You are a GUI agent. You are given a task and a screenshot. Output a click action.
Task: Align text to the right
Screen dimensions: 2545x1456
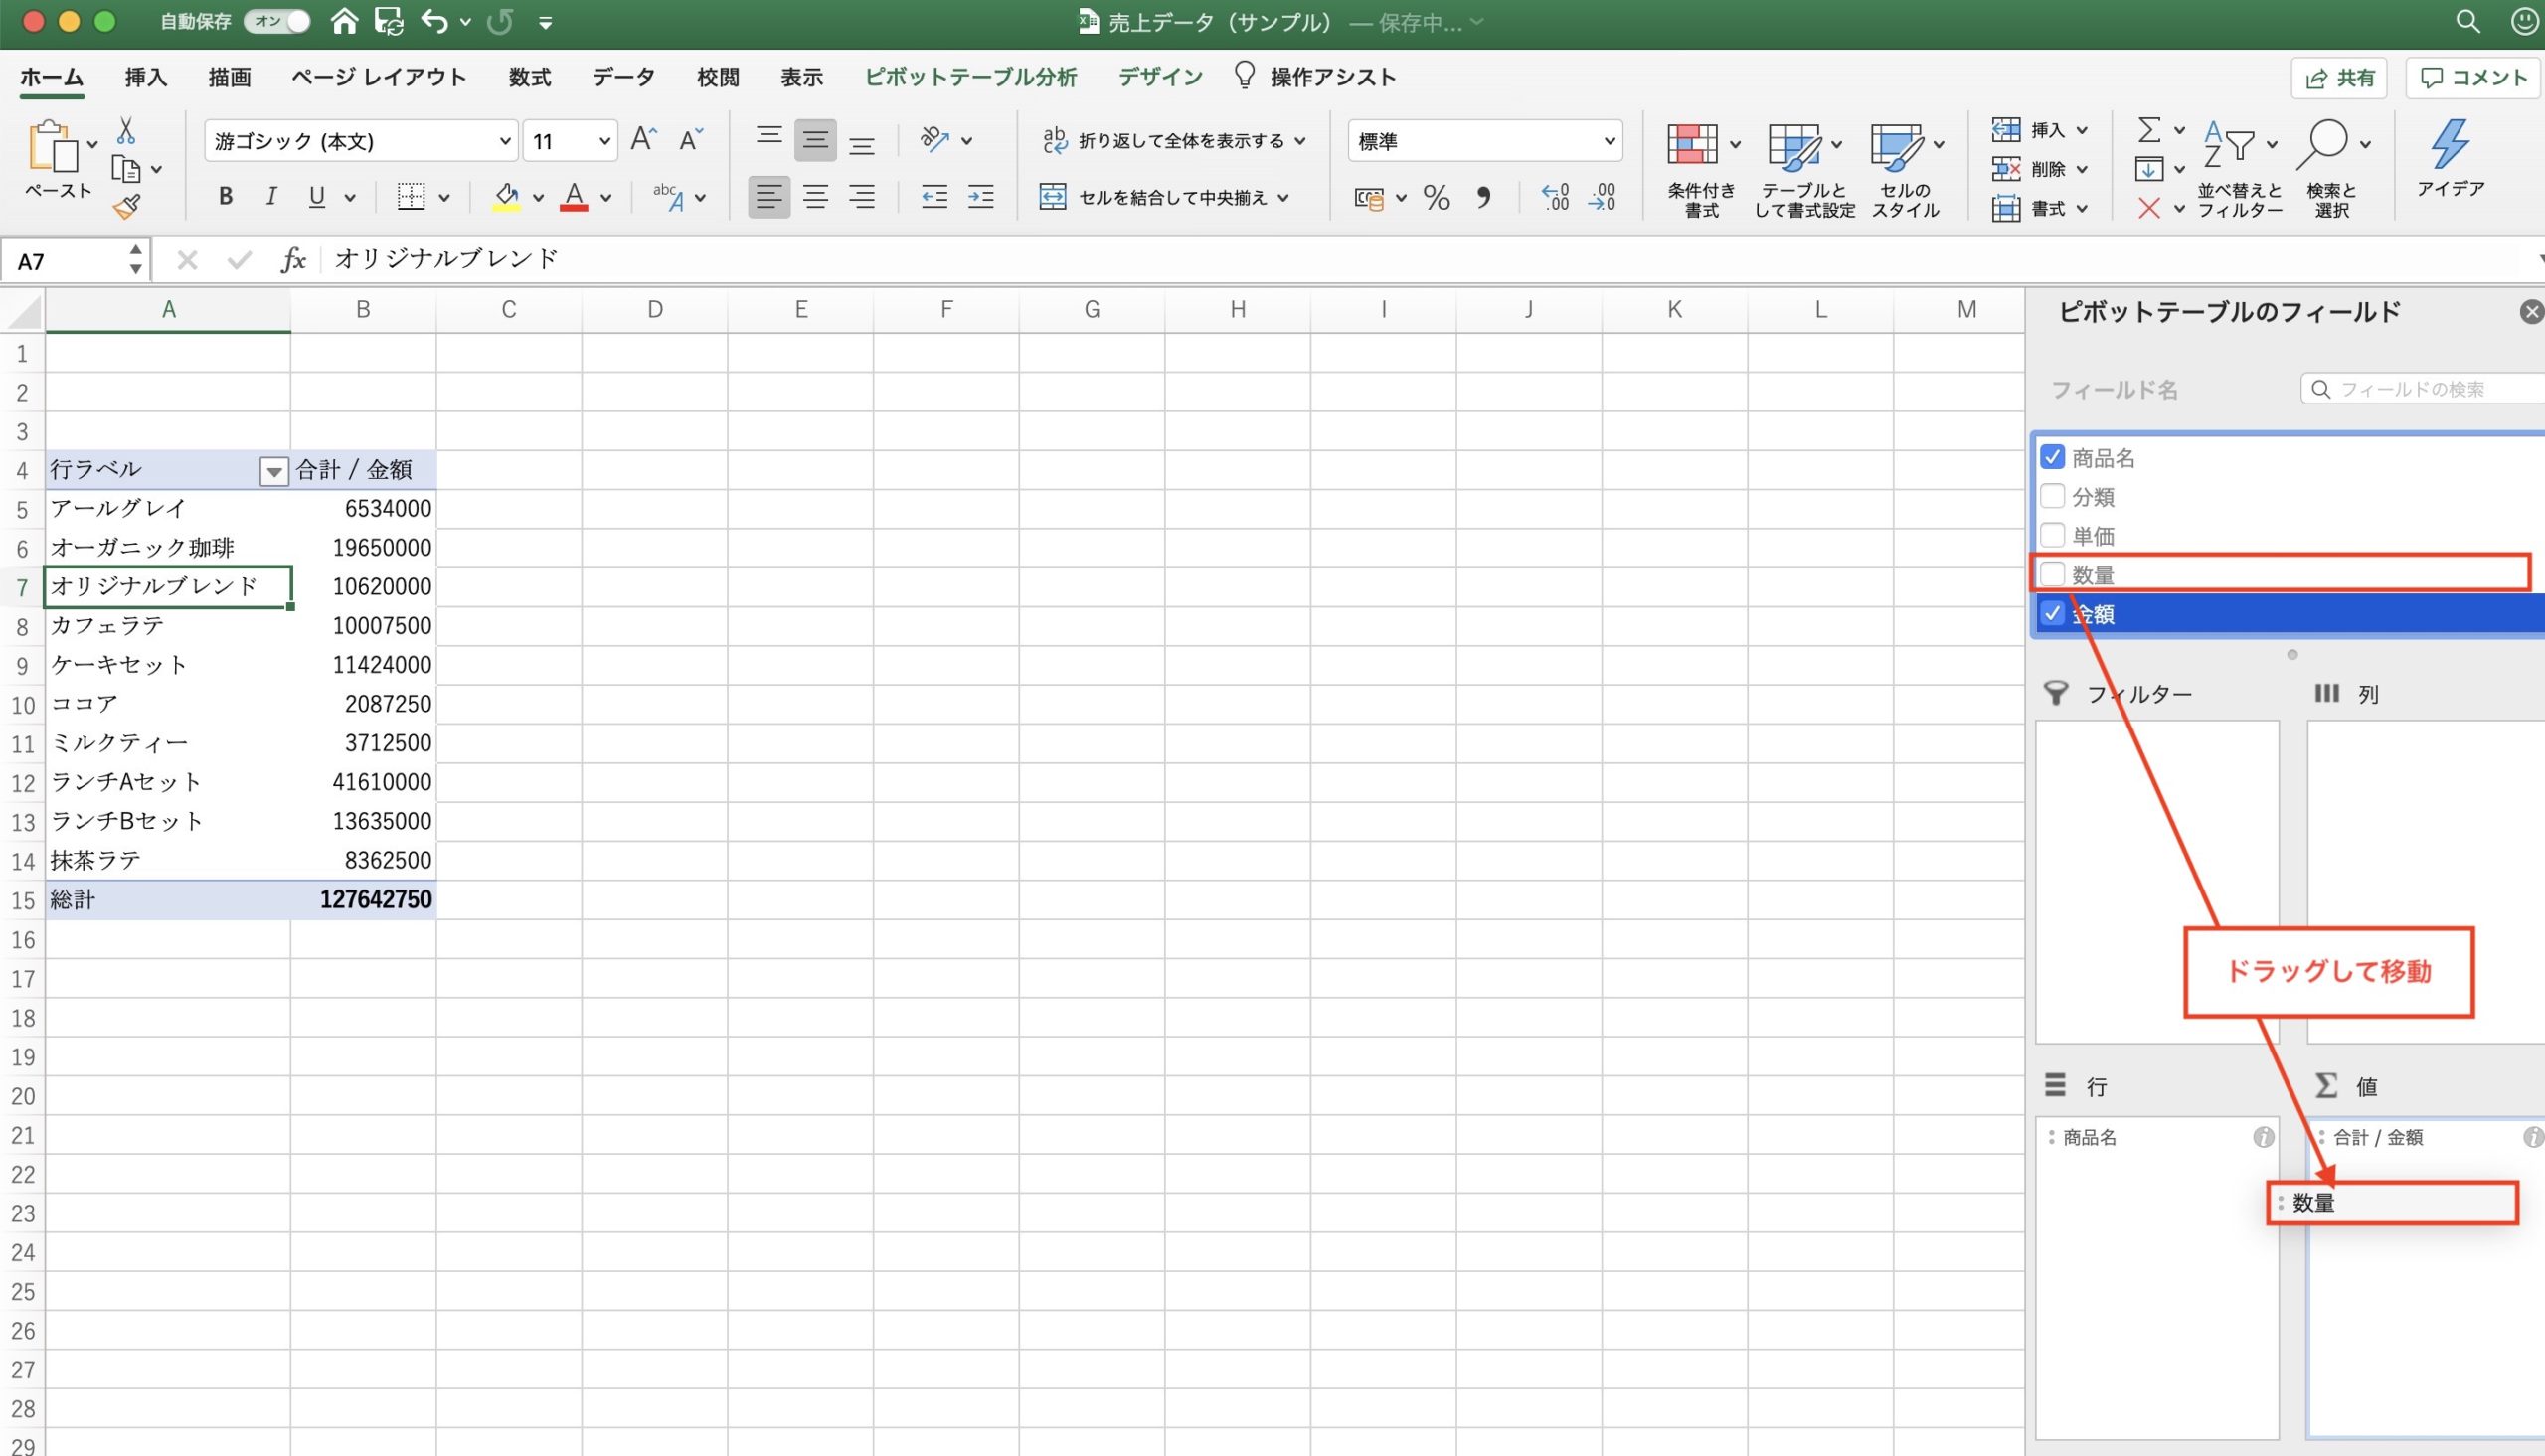tap(862, 197)
